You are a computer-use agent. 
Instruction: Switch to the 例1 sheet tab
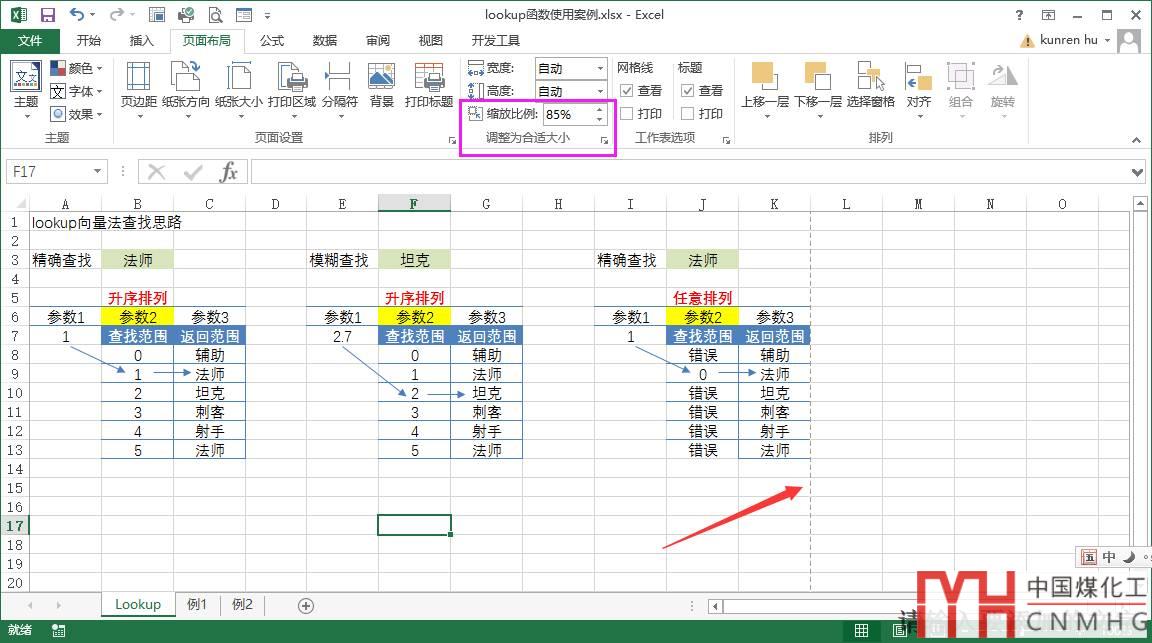click(x=197, y=605)
